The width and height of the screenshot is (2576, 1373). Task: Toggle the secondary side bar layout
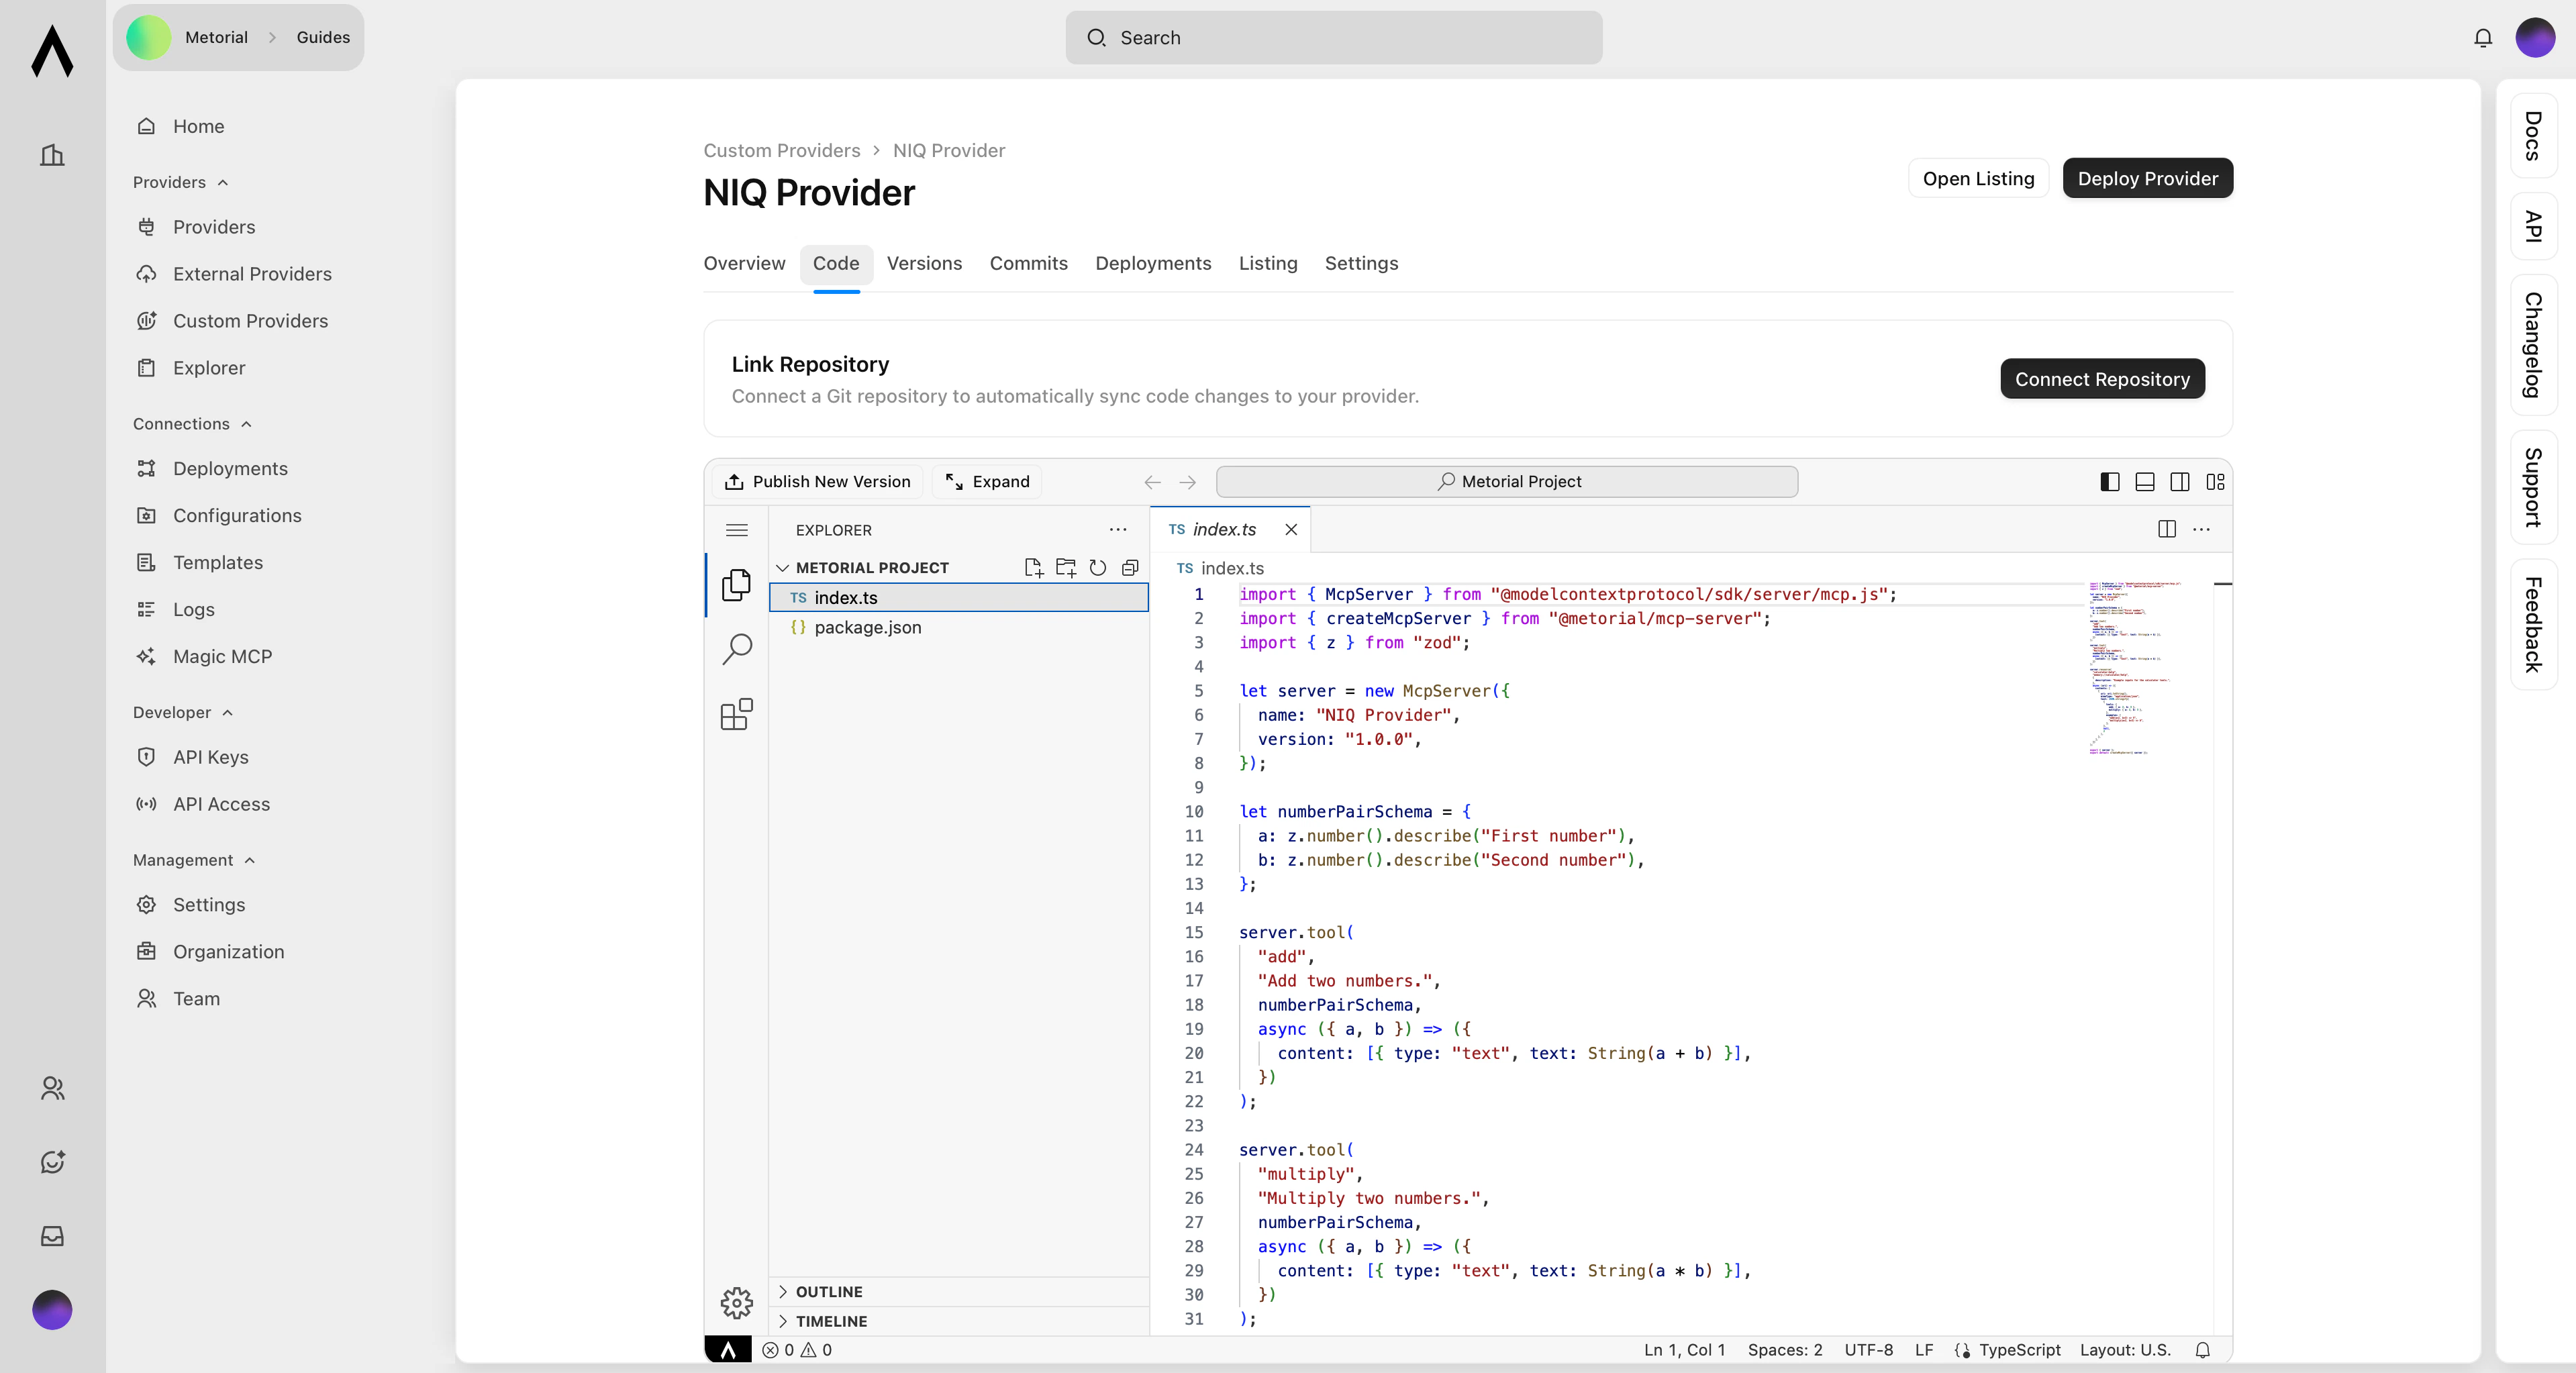tap(2180, 482)
